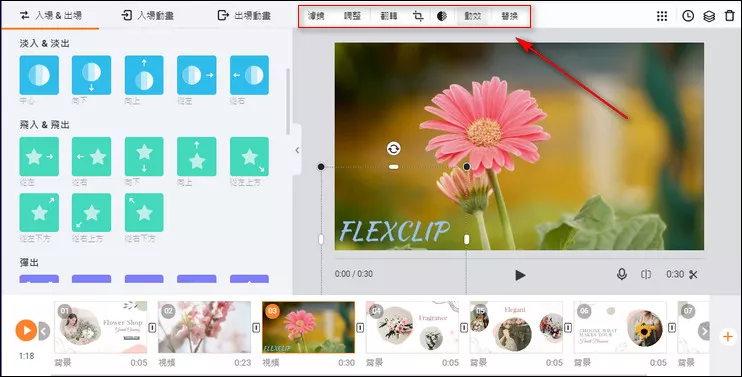Apply the fade 從左 effect
Image resolution: width=742 pixels, height=377 pixels.
click(196, 75)
